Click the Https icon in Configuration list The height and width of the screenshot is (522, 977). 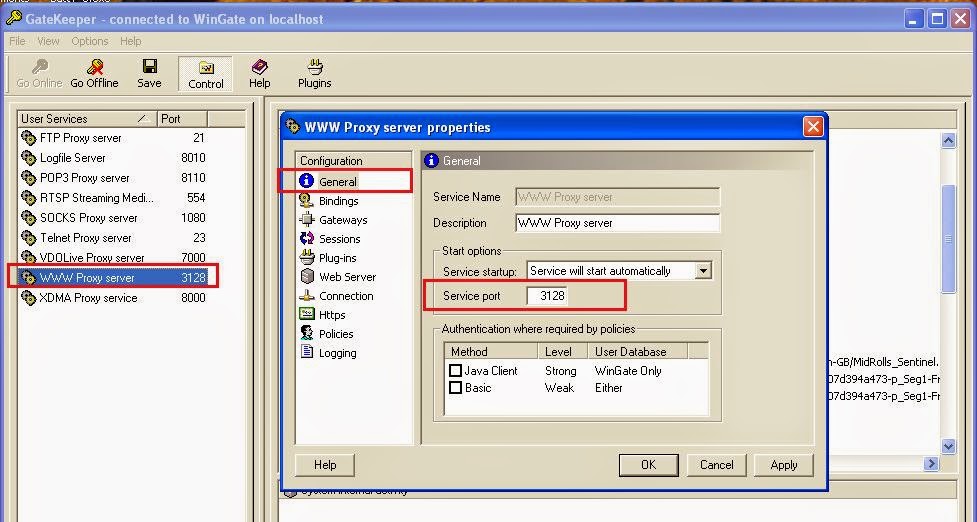[x=306, y=314]
